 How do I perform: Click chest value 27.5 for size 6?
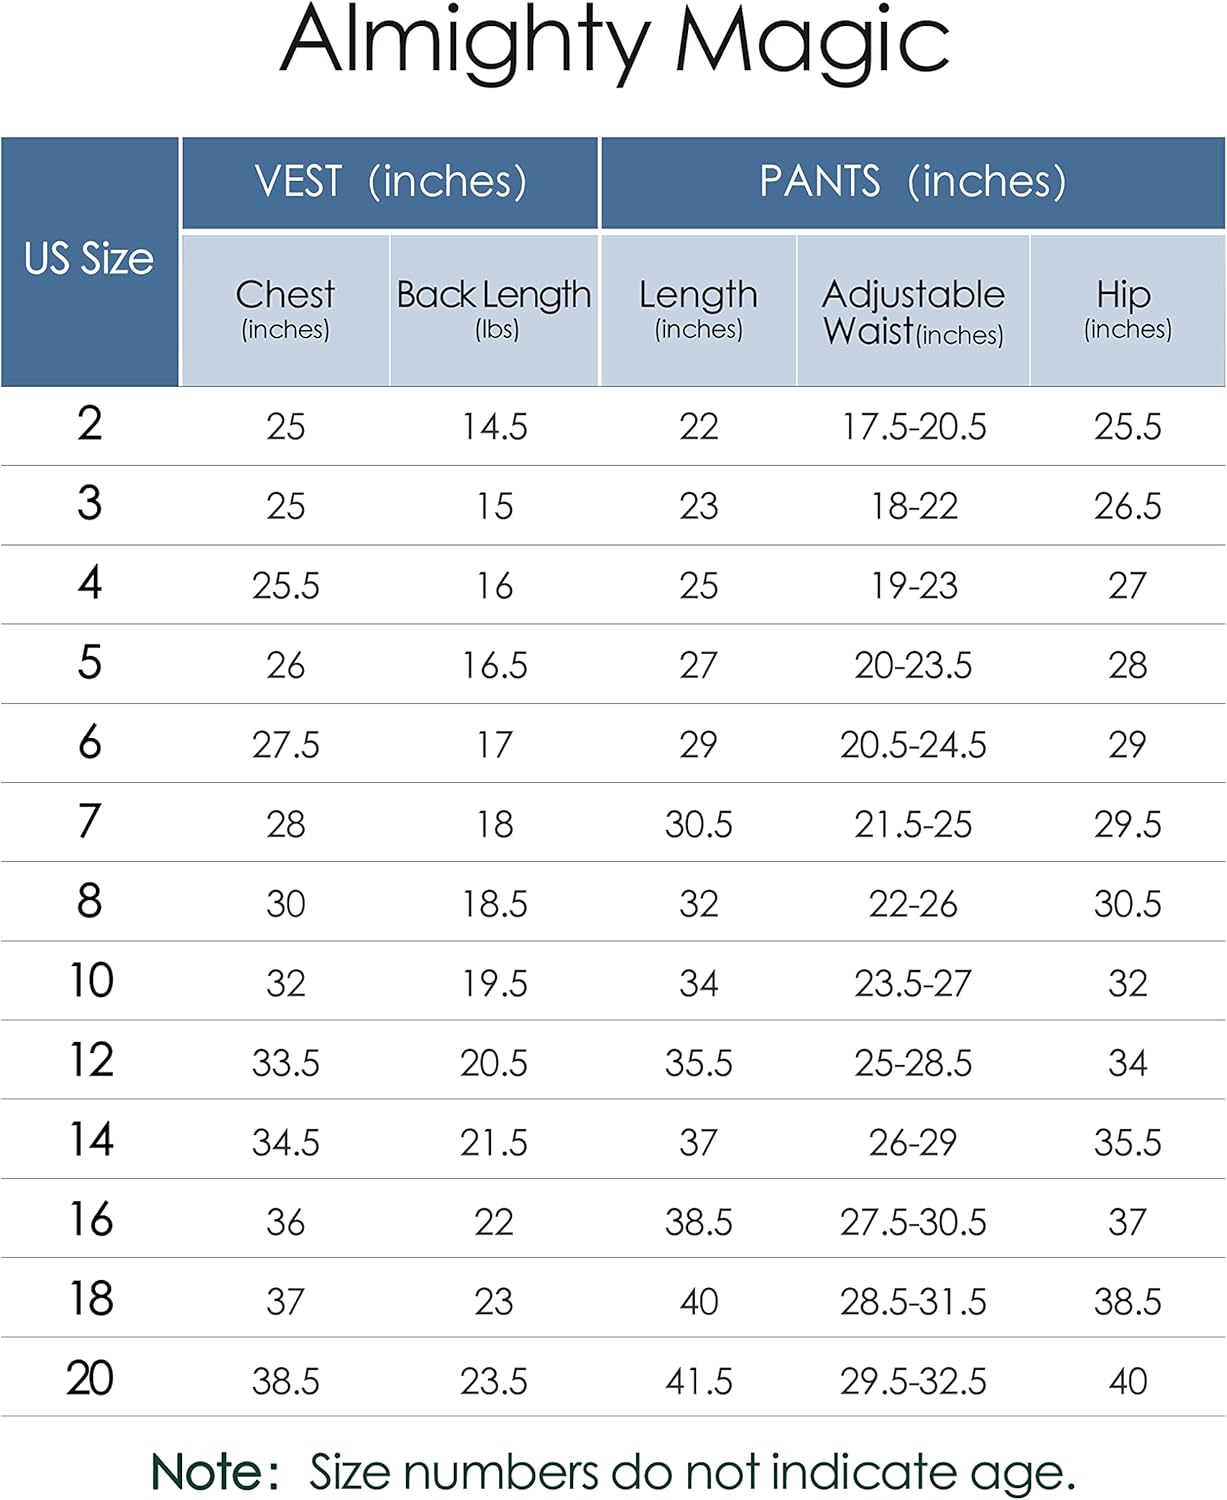286,745
